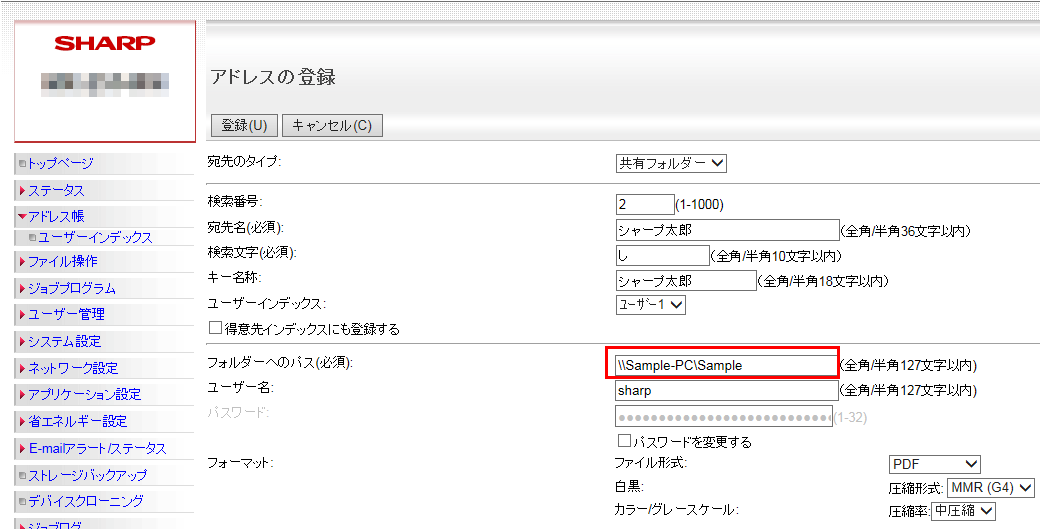Open トップページ in the sidebar
Viewport: 1040px width, 529px height.
(x=60, y=163)
